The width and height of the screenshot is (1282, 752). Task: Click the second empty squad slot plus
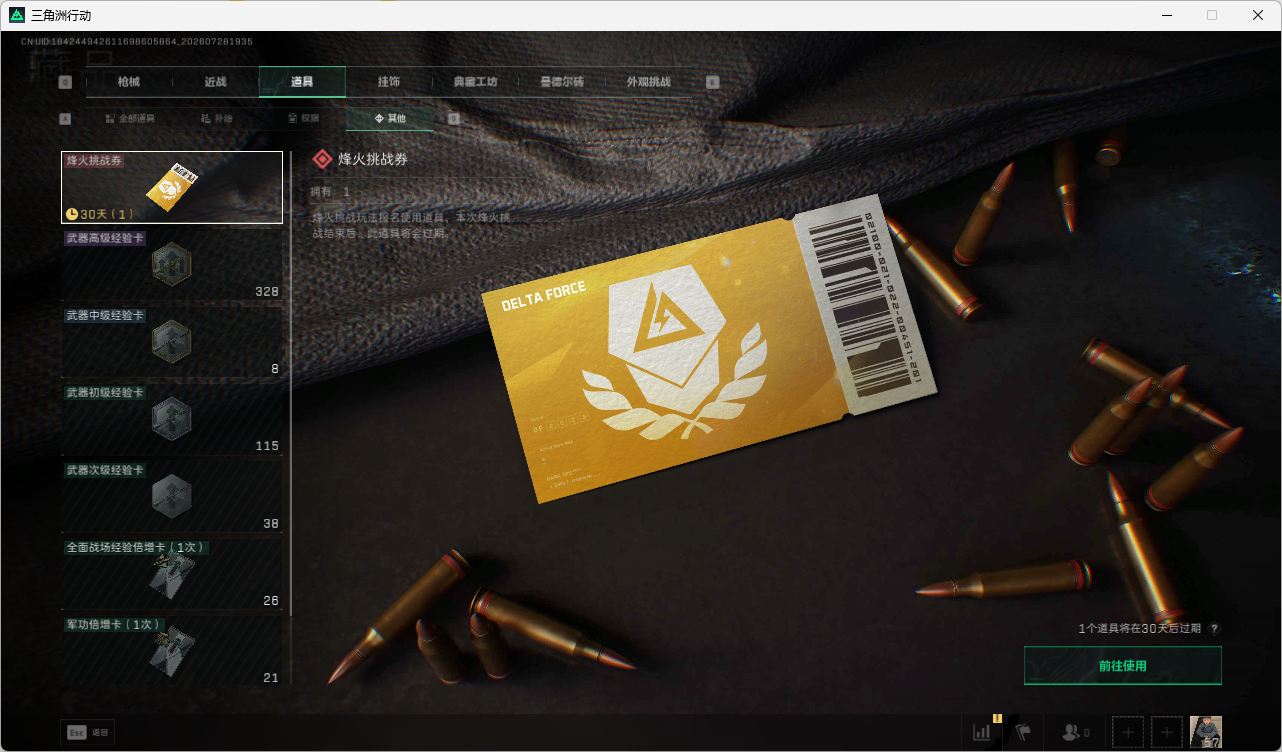click(x=1167, y=733)
